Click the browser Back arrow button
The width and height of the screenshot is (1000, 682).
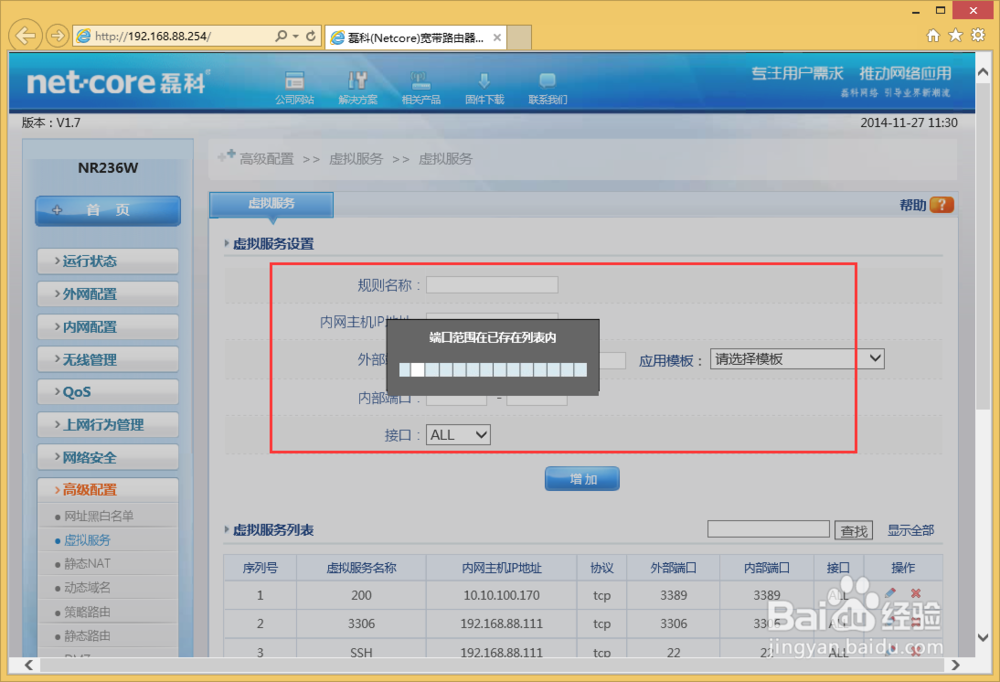(26, 36)
